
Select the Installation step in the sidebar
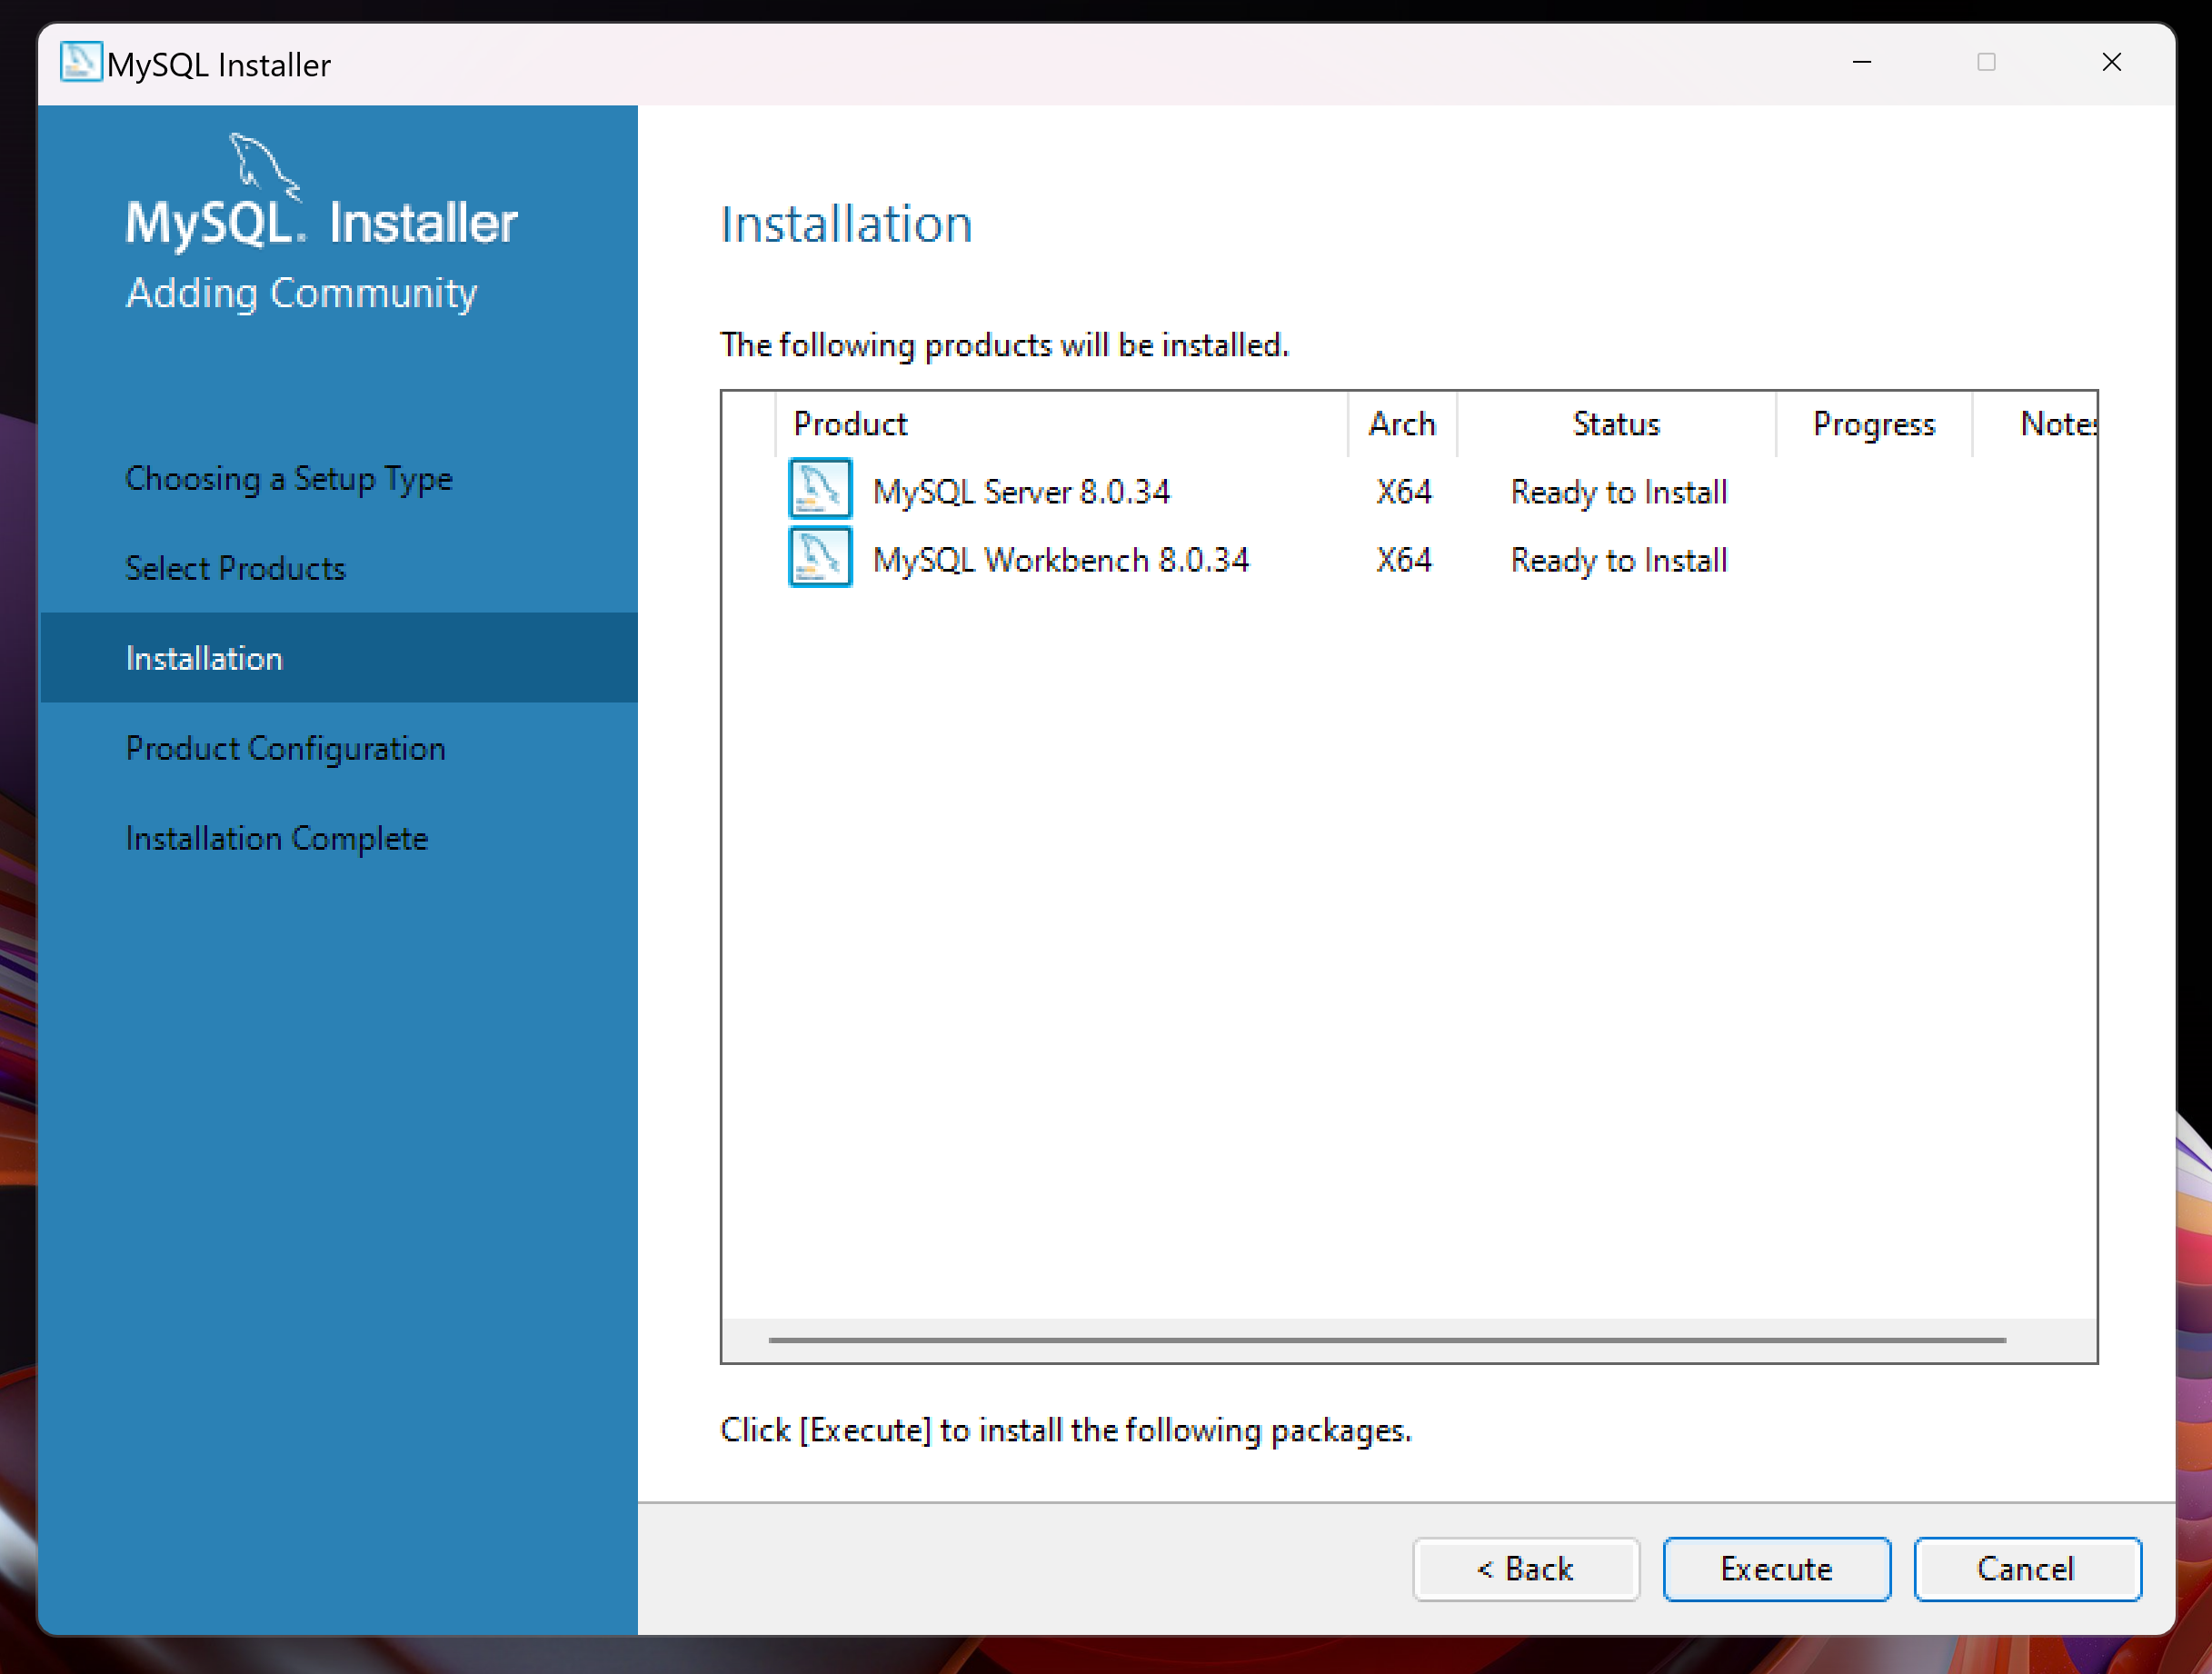point(204,658)
